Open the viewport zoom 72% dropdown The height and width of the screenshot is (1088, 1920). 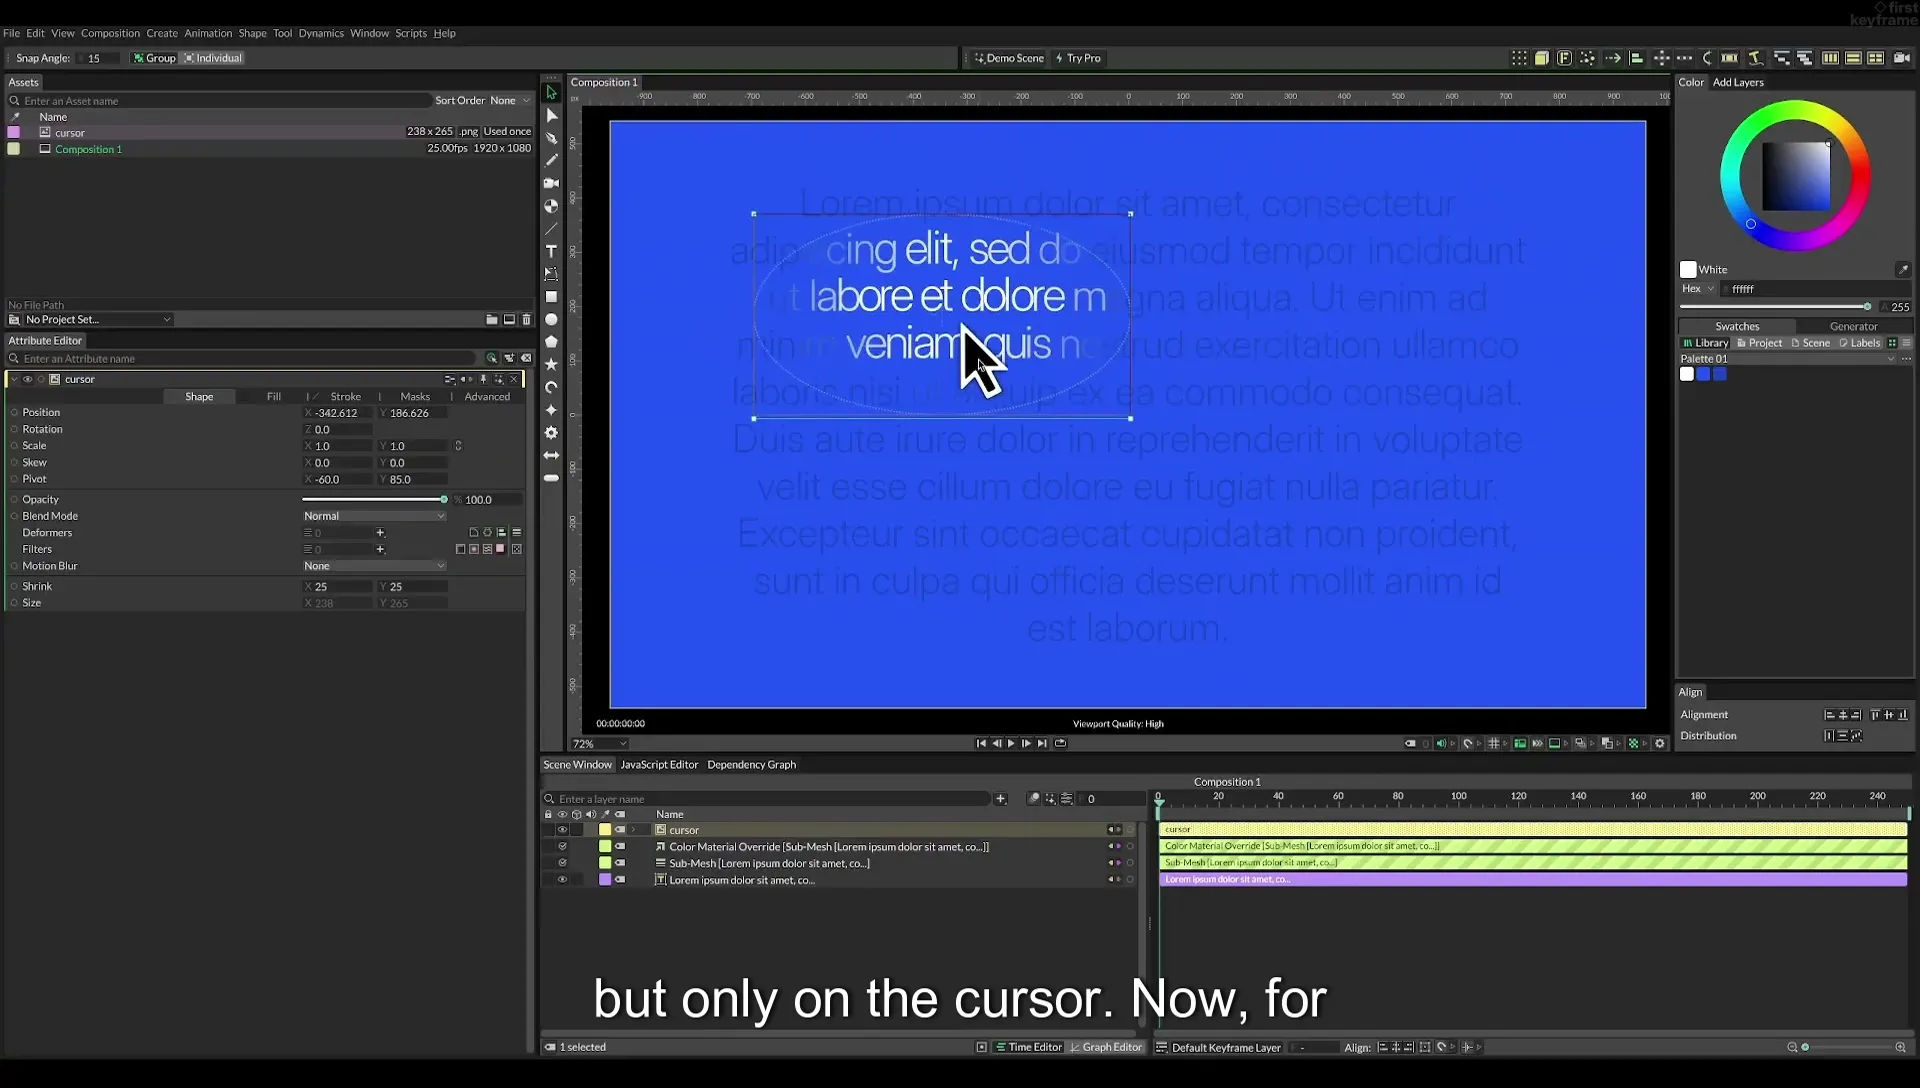coord(599,744)
